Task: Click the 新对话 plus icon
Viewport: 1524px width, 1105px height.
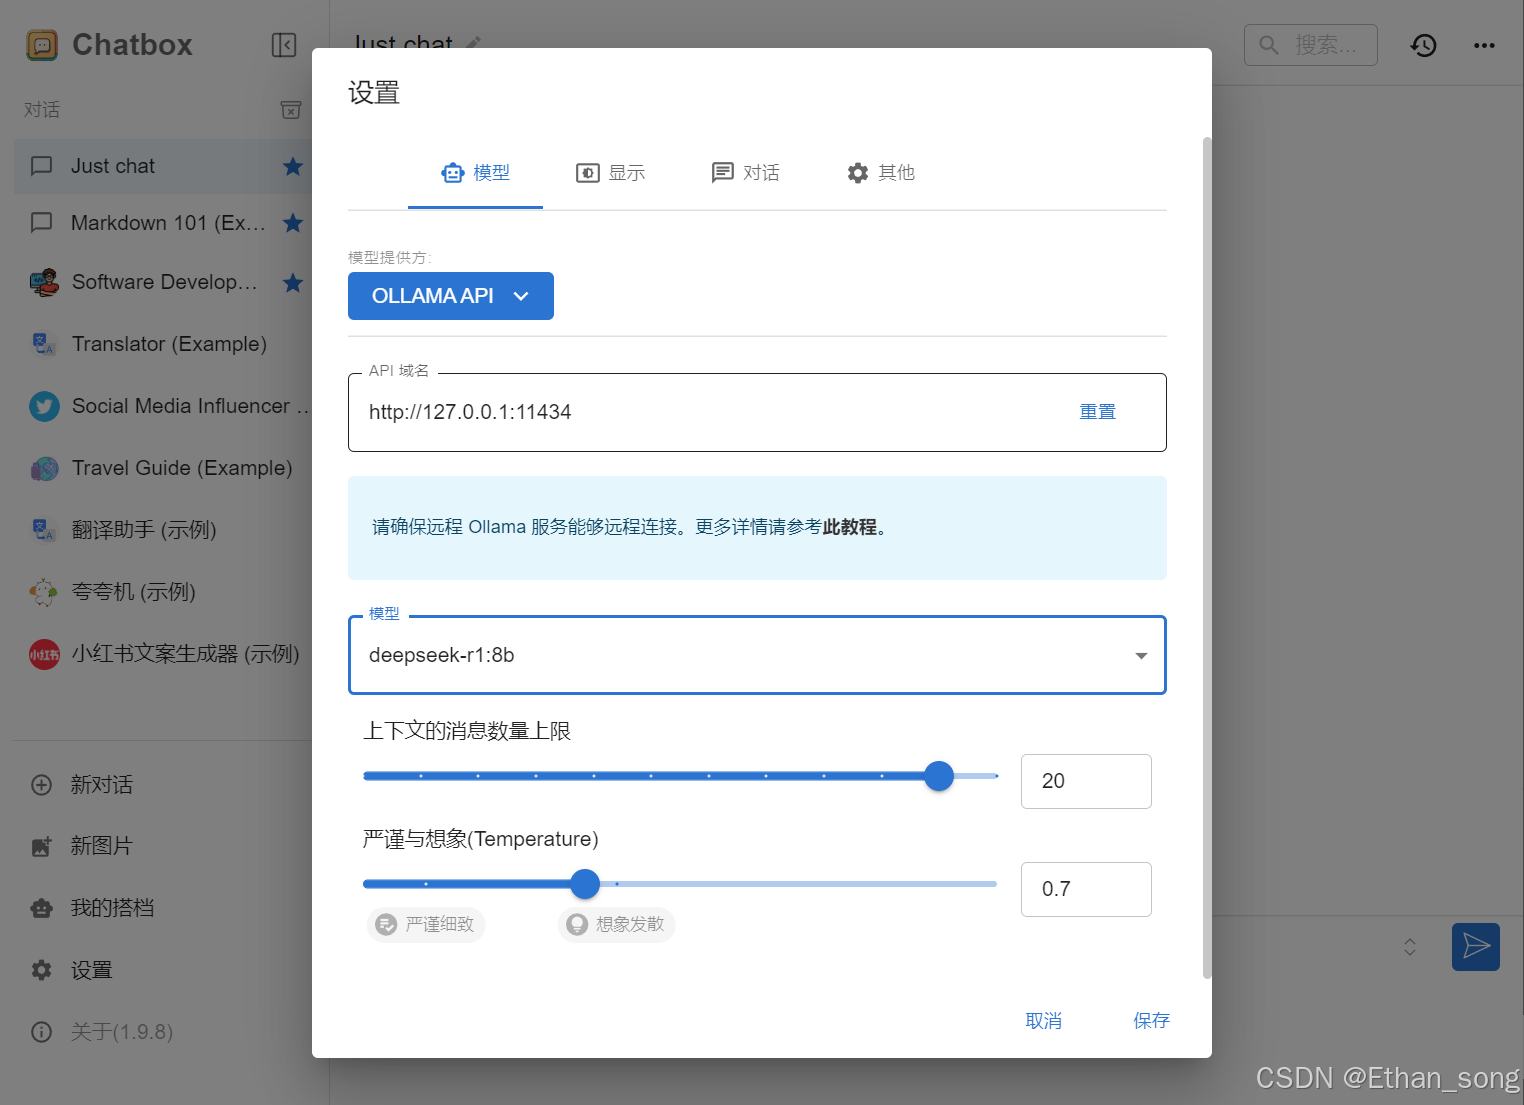Action: 41,785
